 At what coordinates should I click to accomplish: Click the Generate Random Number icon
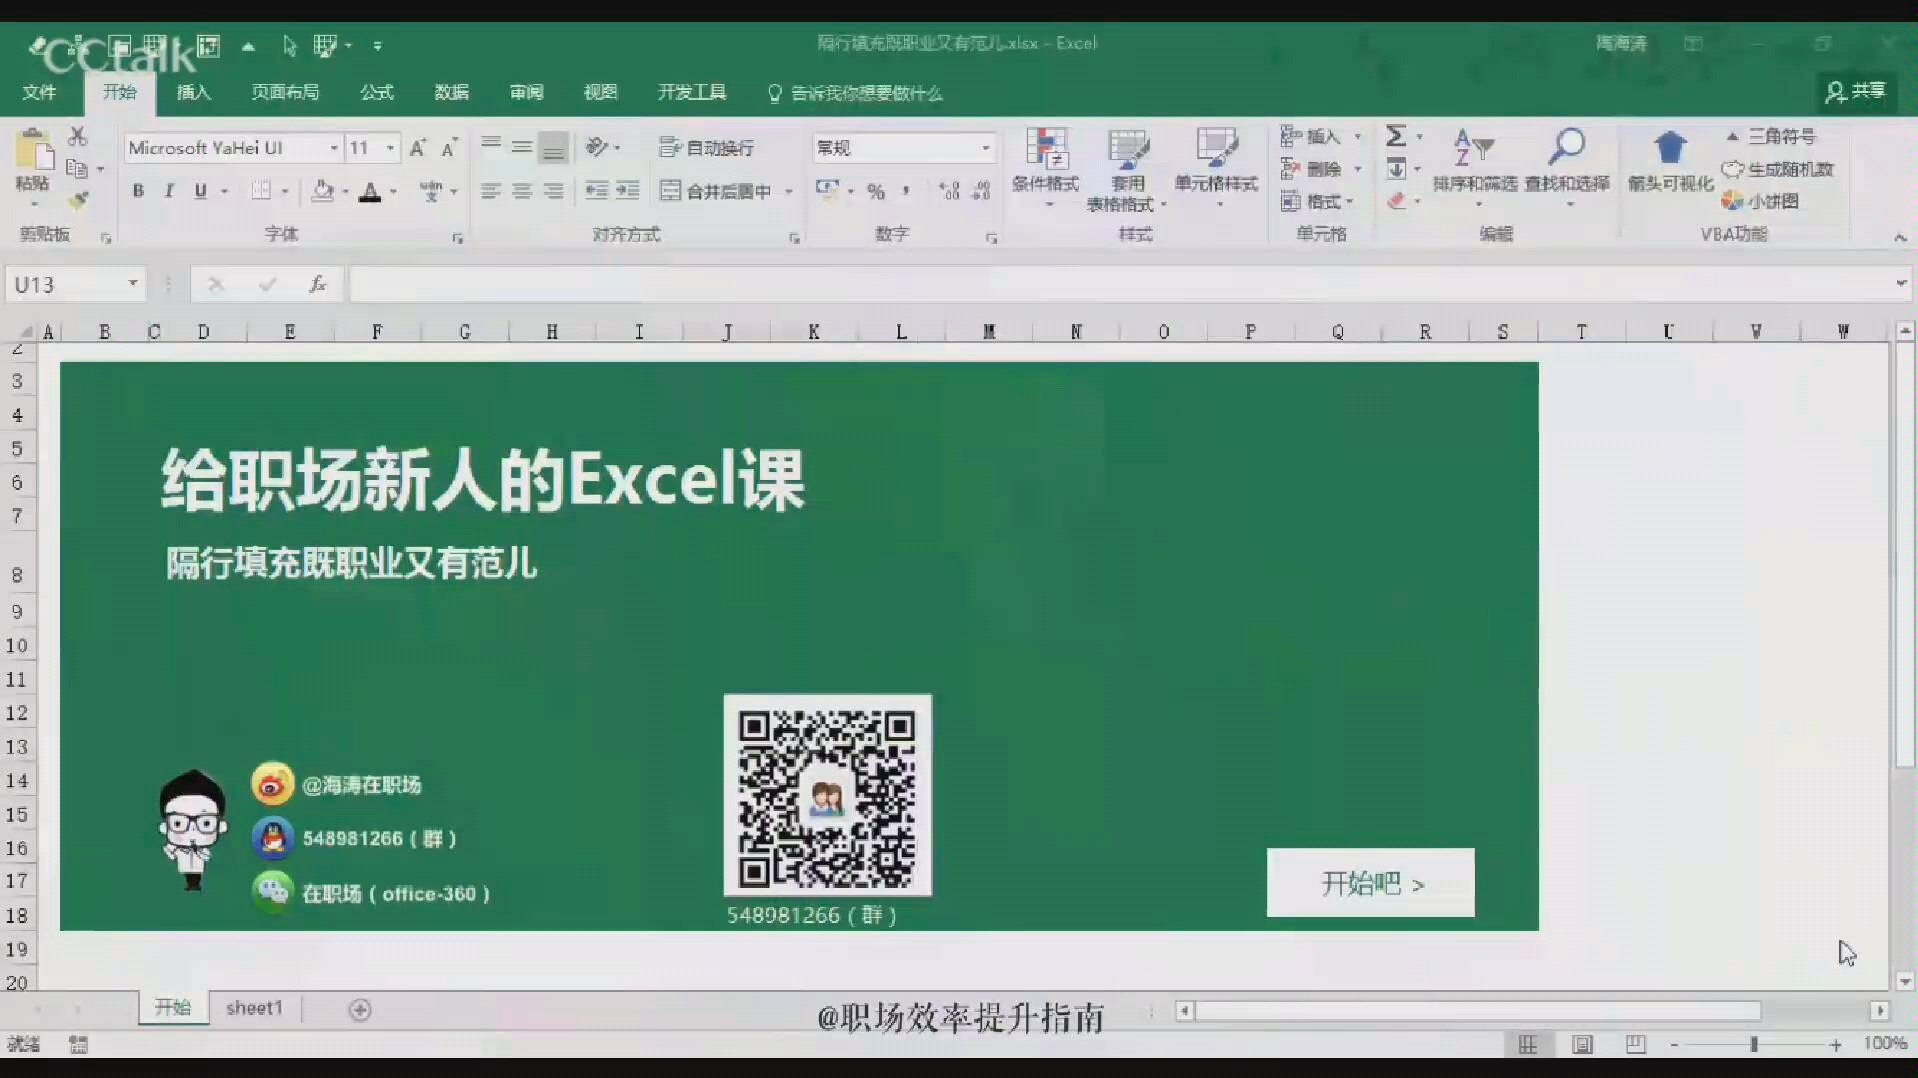coord(1732,170)
